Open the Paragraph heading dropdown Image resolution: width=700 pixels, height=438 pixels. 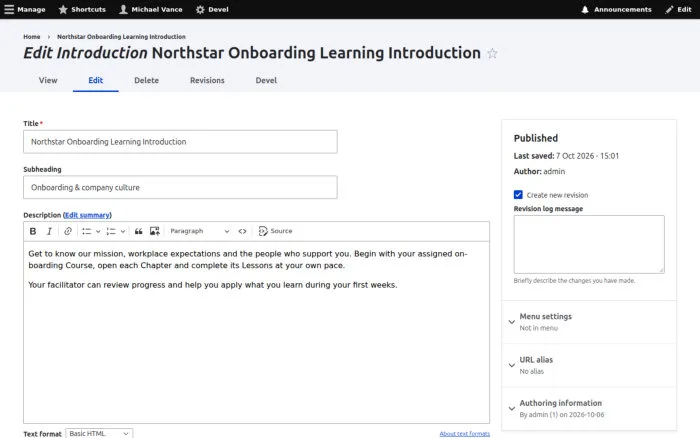pos(199,231)
